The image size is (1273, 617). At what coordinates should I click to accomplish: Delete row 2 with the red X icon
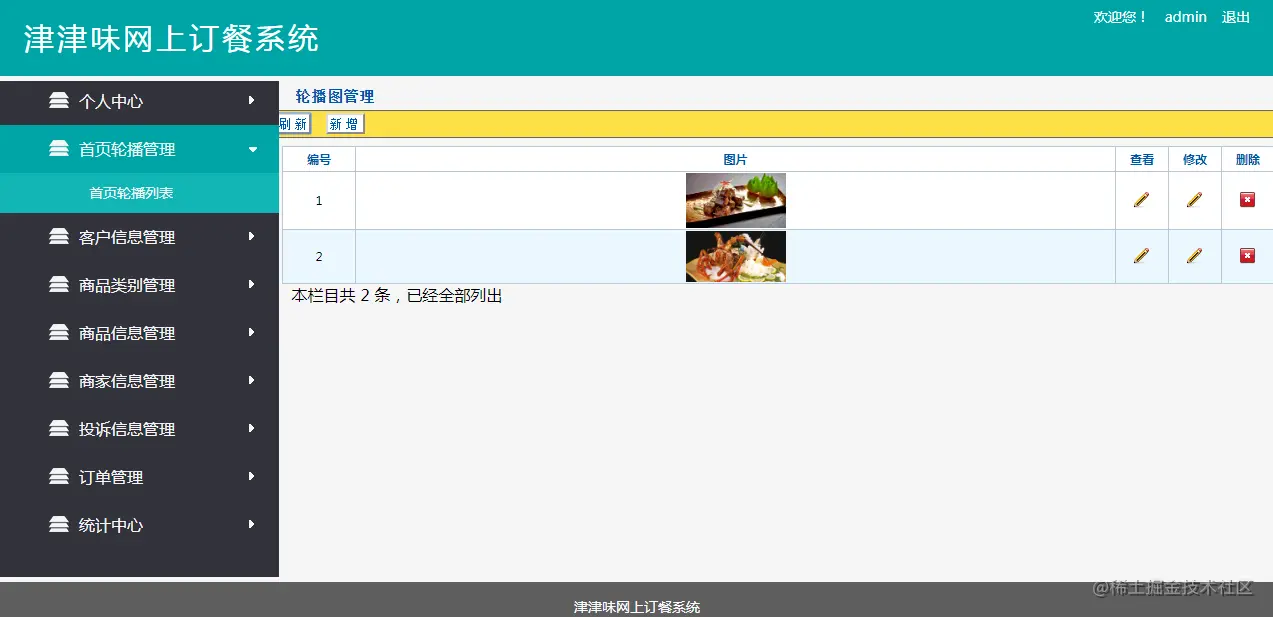point(1247,256)
